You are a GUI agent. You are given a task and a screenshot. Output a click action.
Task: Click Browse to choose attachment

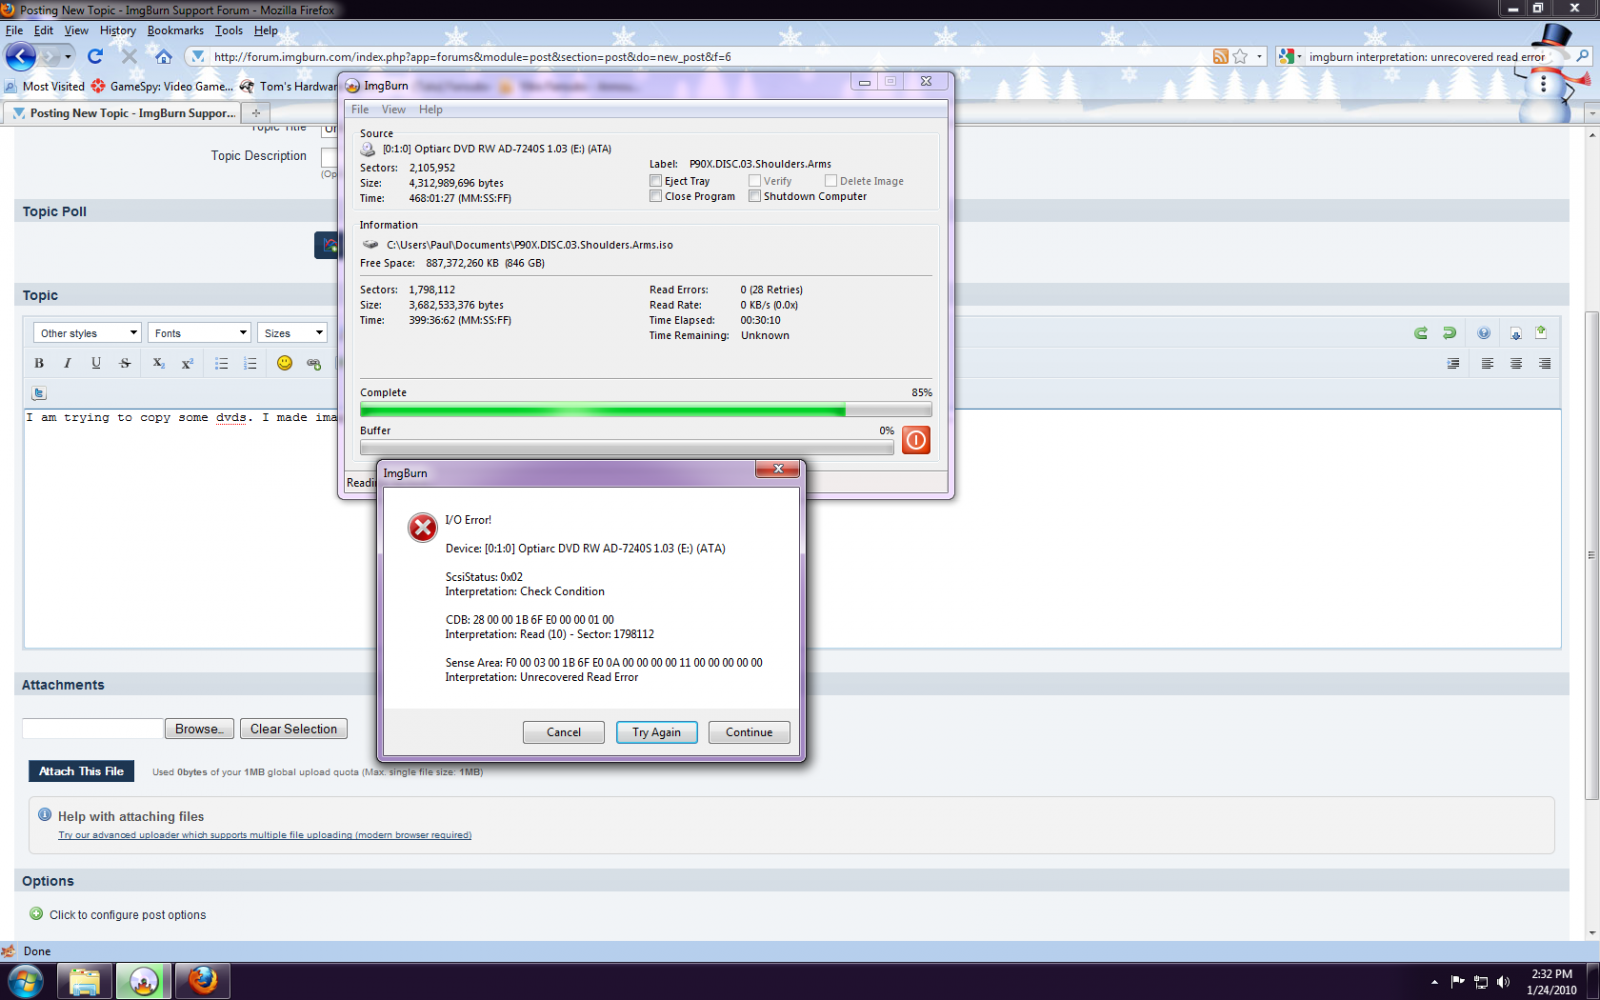(x=199, y=729)
